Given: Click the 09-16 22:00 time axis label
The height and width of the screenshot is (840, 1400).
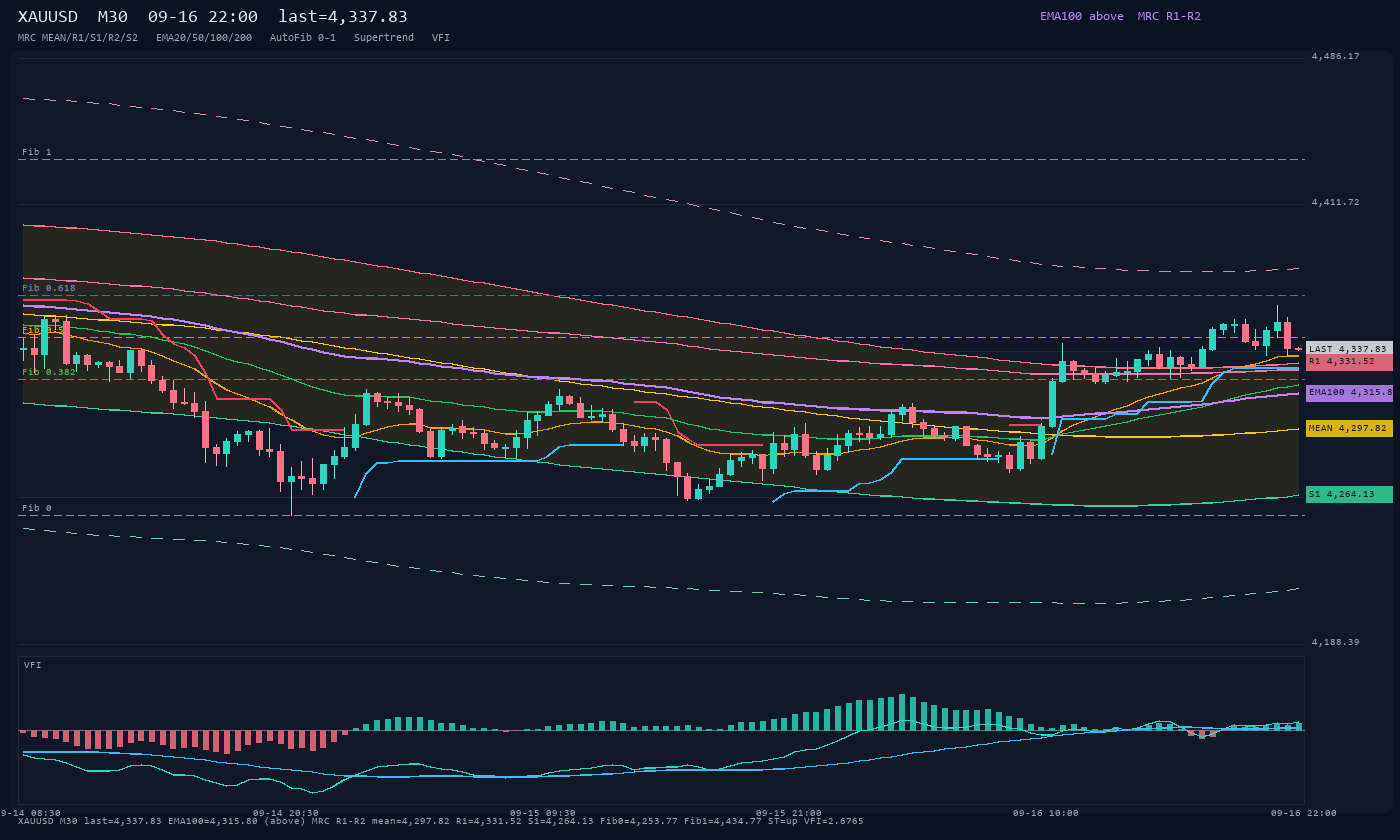Looking at the screenshot, I should coord(1304,813).
